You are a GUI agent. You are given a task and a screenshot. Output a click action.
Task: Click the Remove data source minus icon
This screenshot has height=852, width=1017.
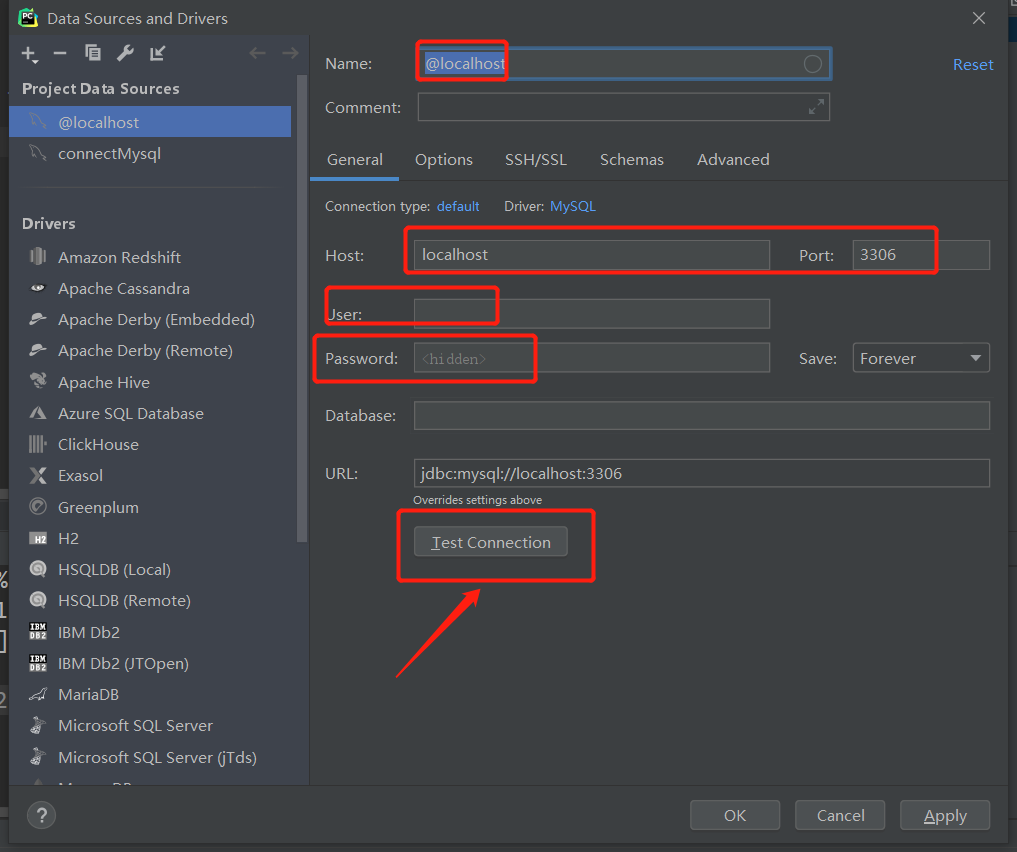(x=60, y=53)
